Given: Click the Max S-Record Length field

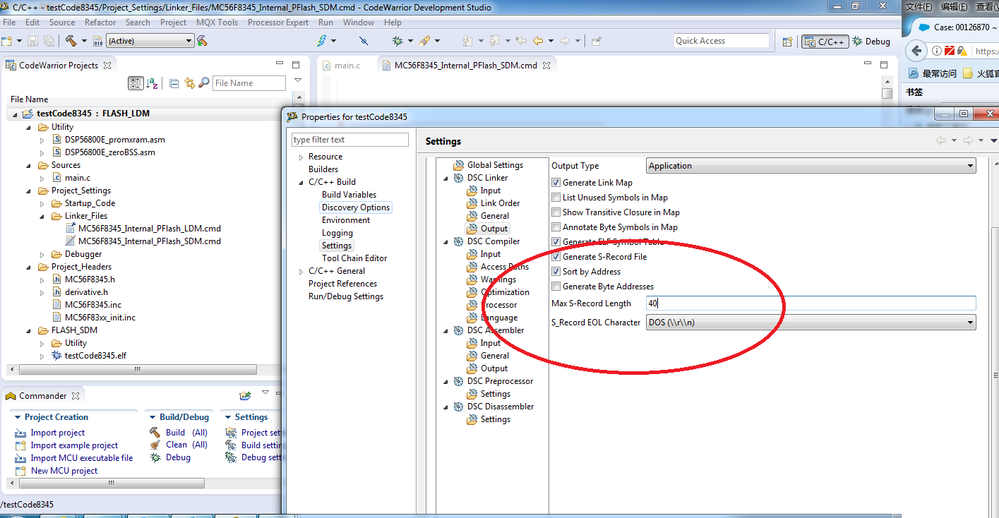Looking at the screenshot, I should coord(810,304).
